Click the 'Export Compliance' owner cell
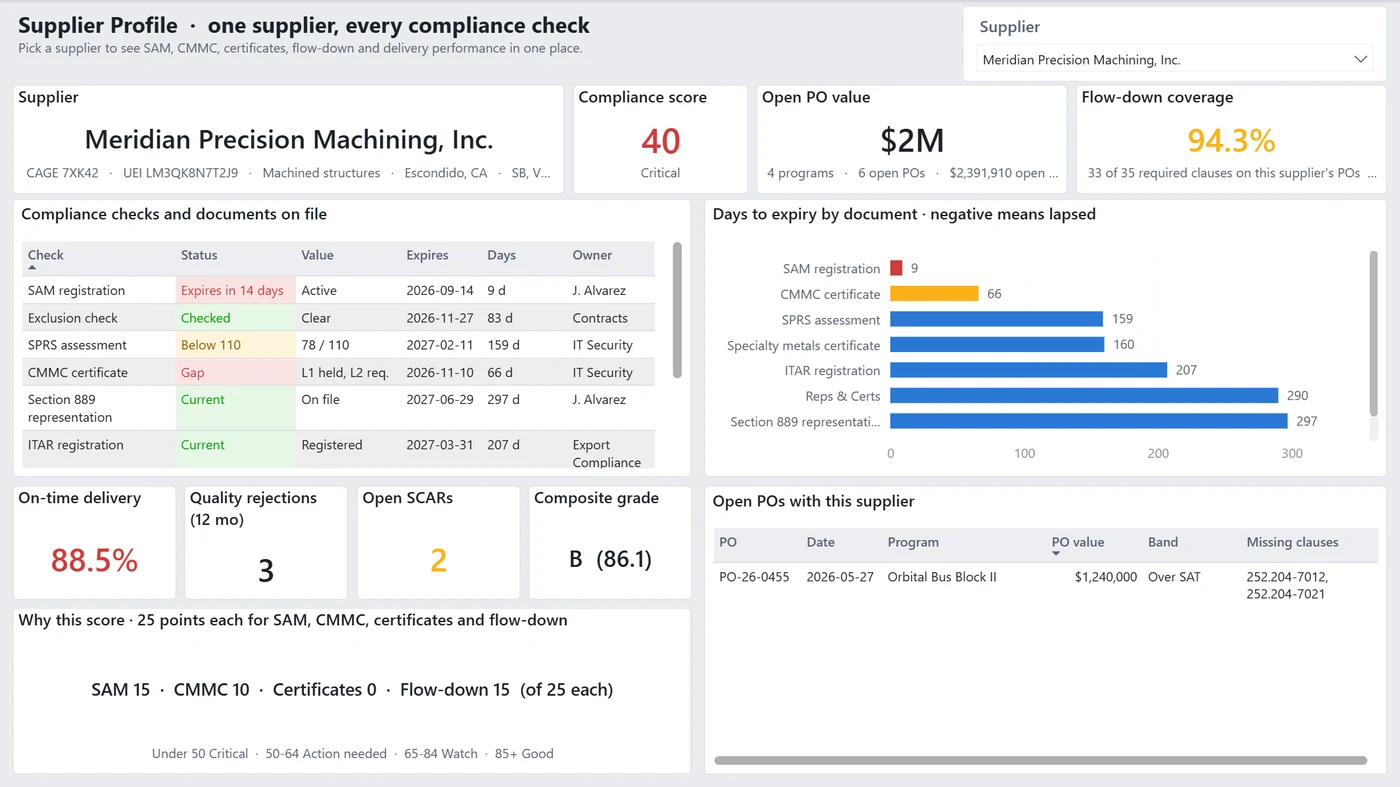 pyautogui.click(x=607, y=454)
